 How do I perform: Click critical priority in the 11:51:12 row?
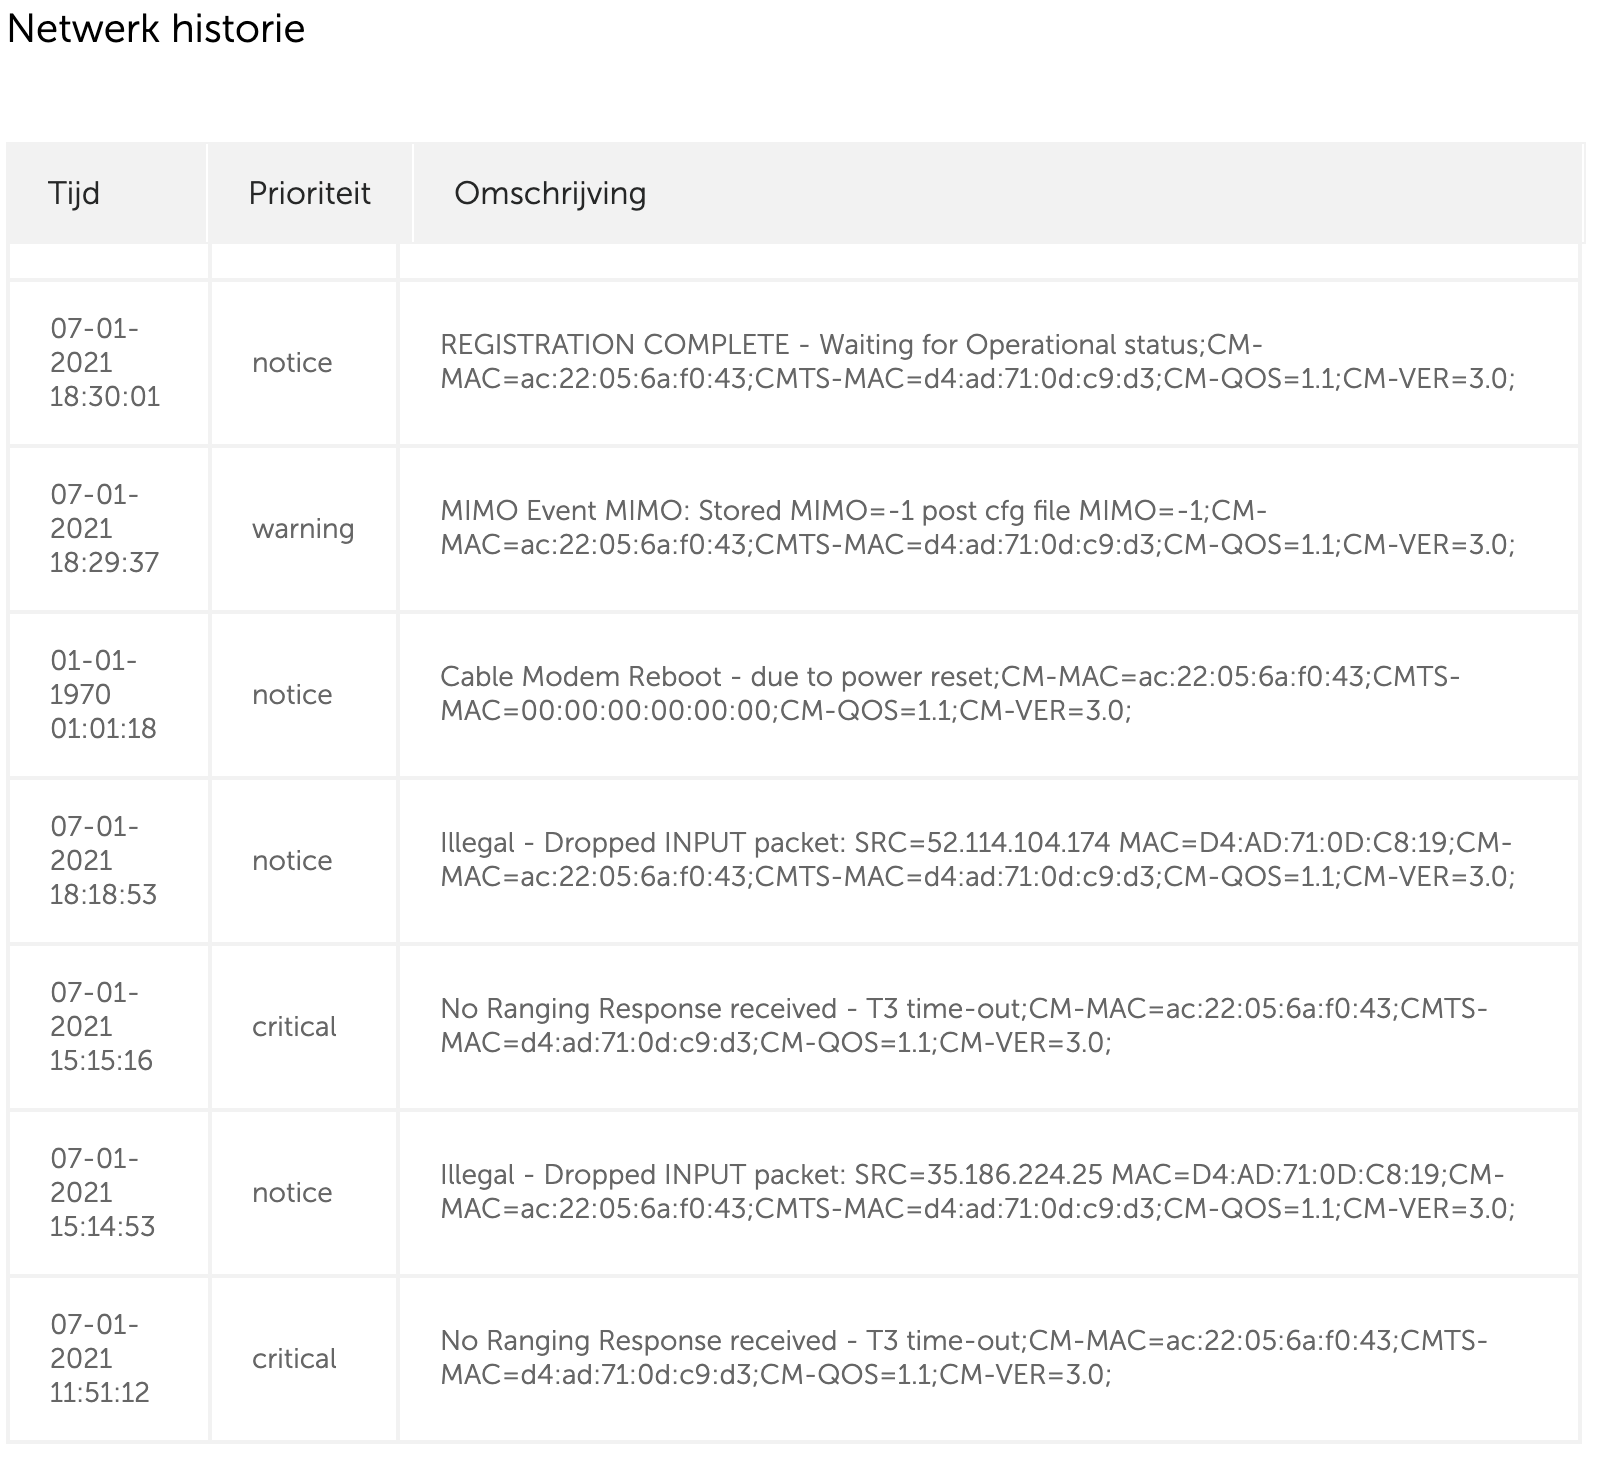pyautogui.click(x=294, y=1358)
